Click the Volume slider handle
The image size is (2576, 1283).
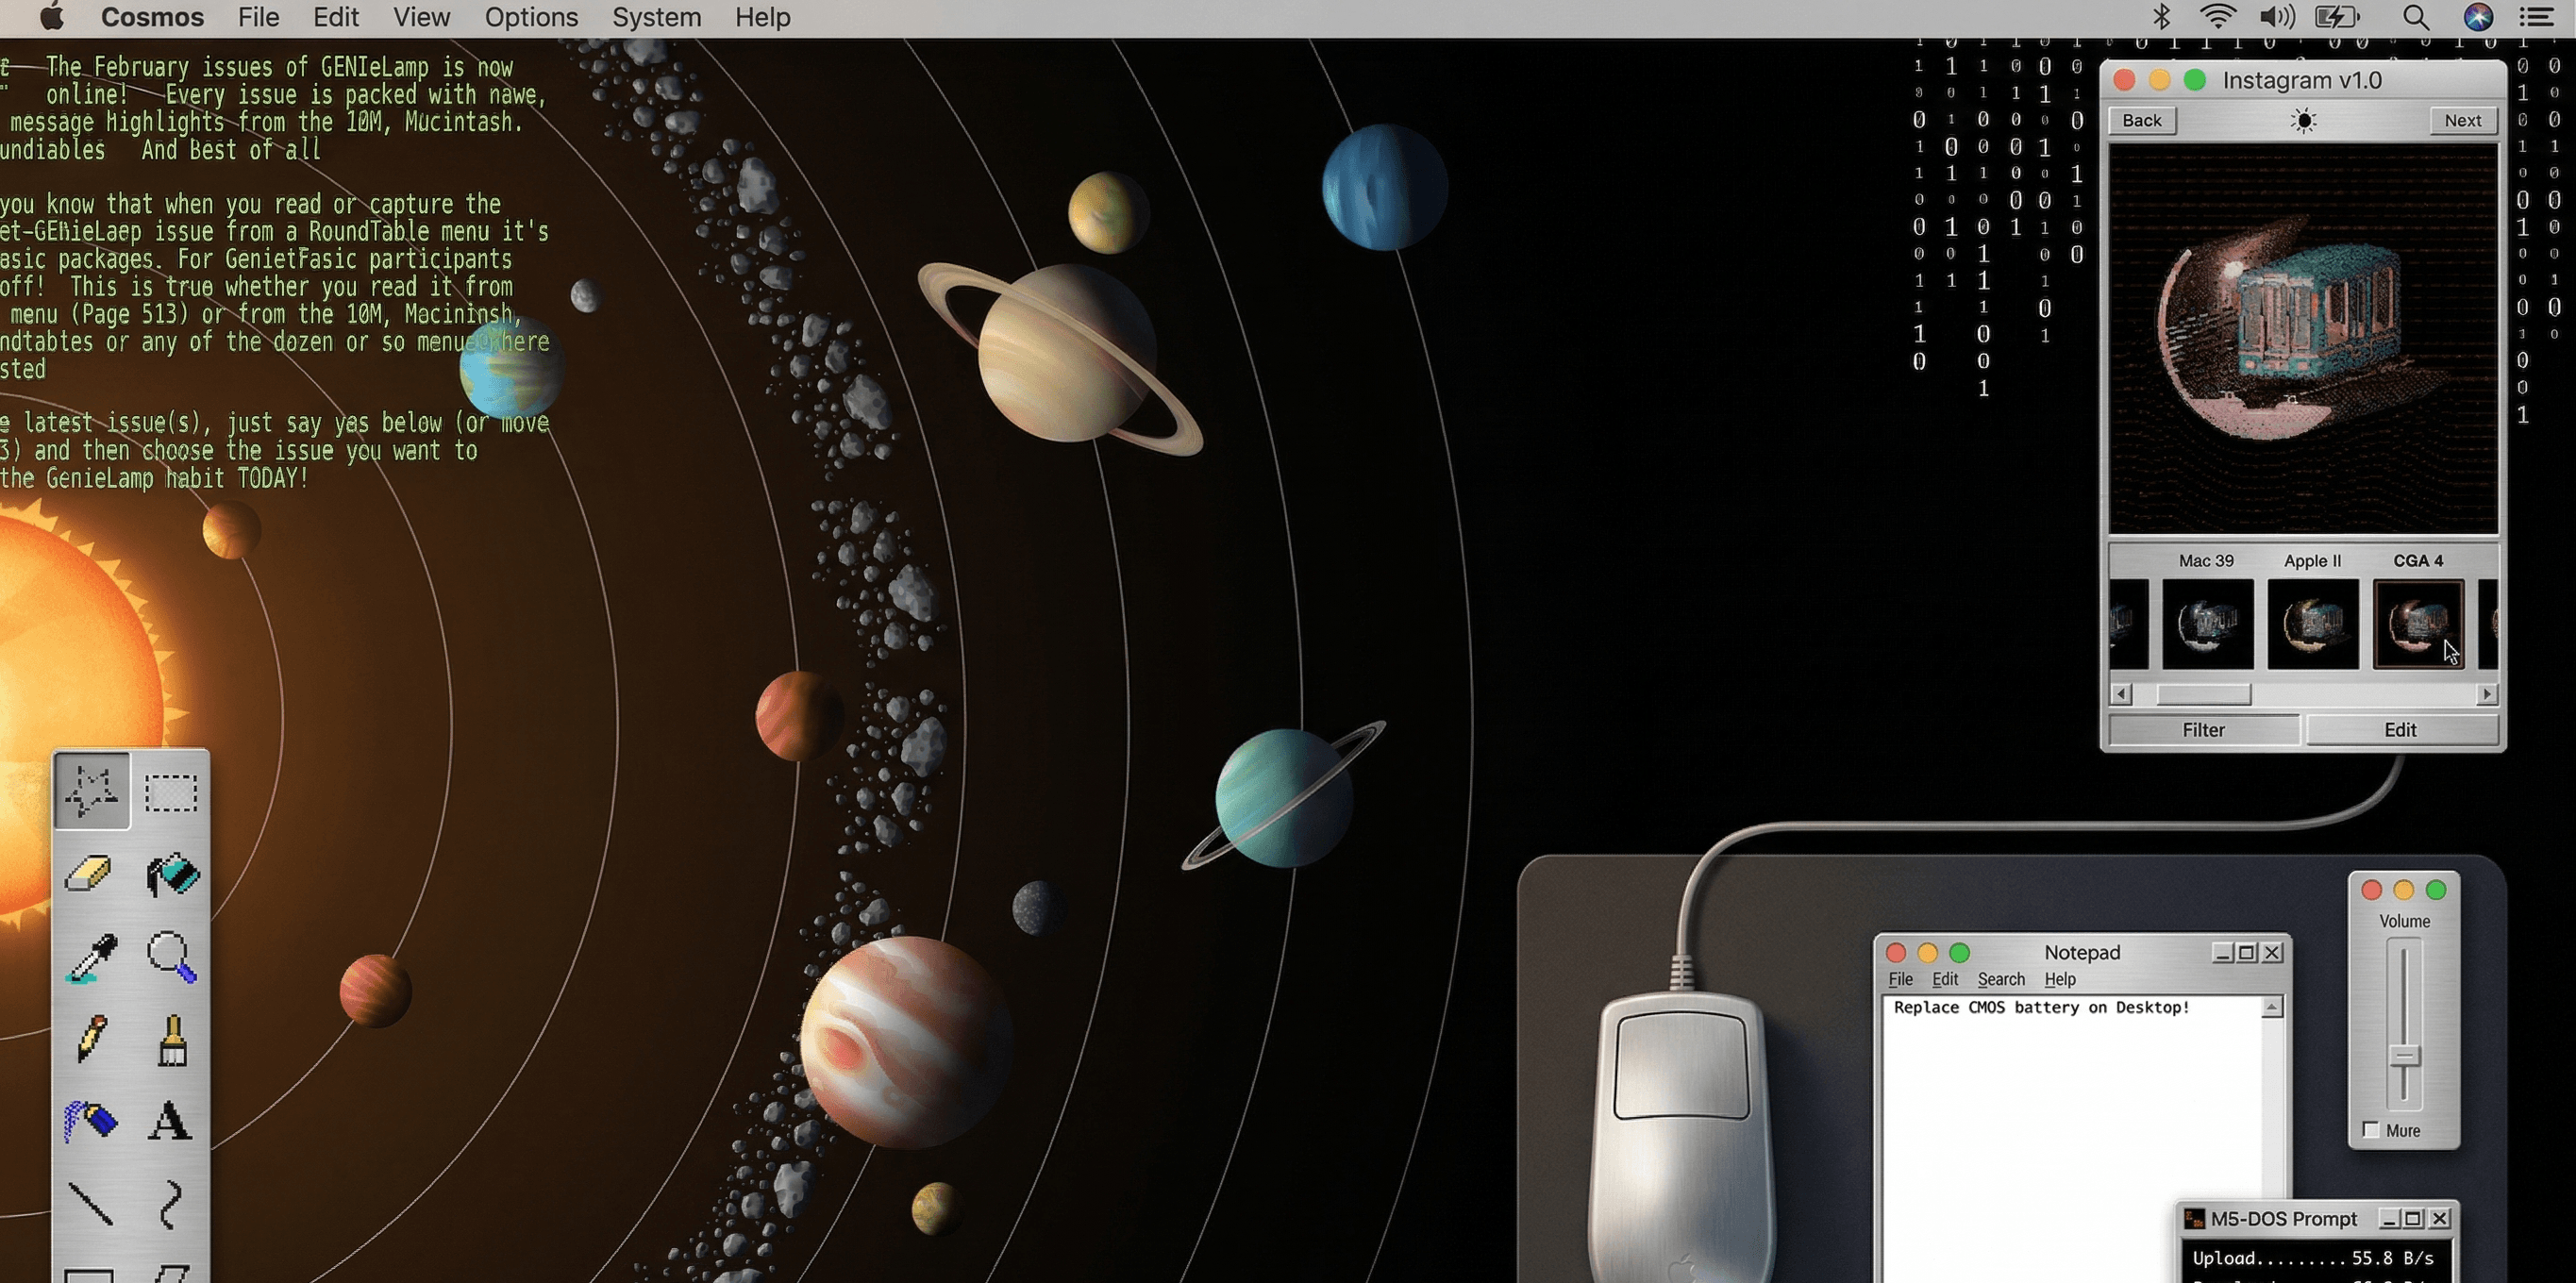pyautogui.click(x=2404, y=1056)
